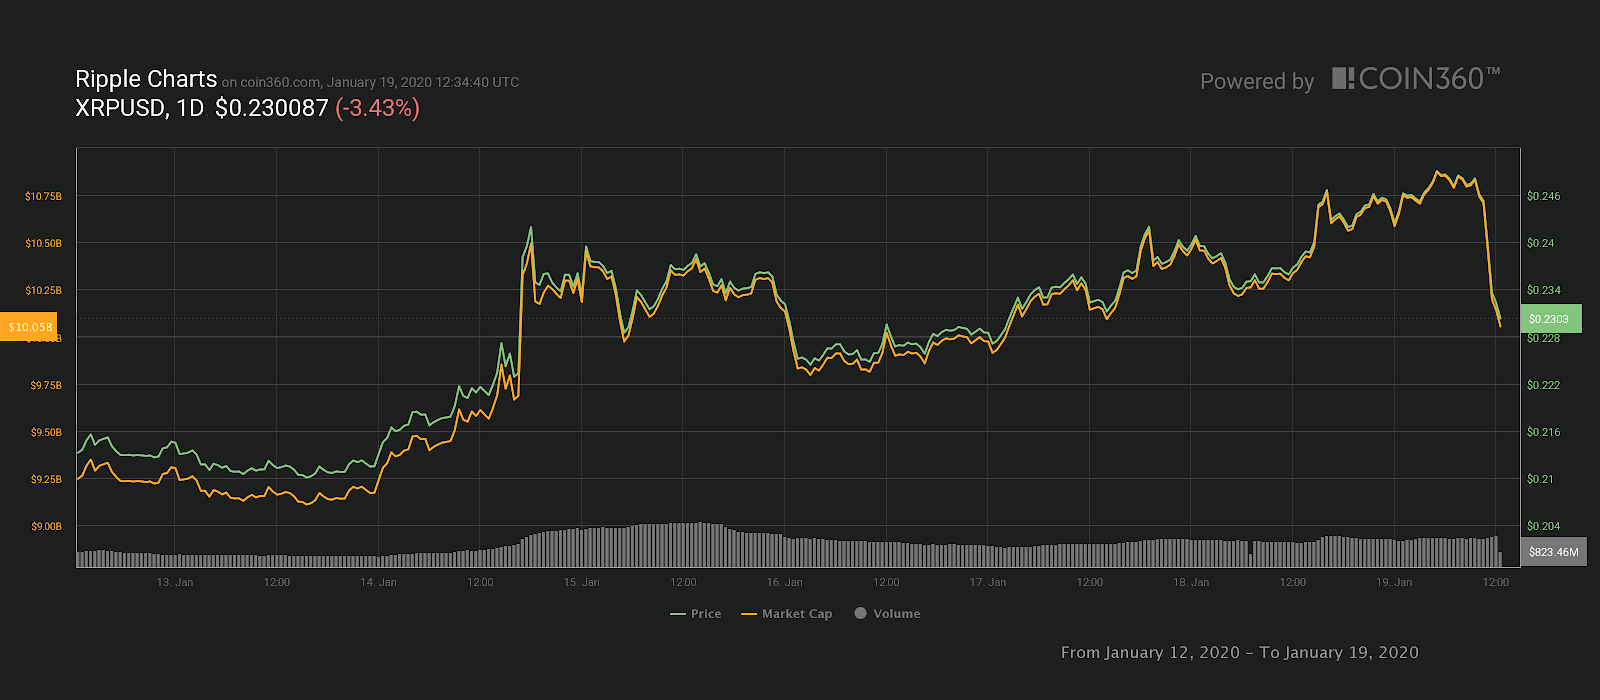The width and height of the screenshot is (1600, 700).
Task: Click the (-3.43%) change percentage
Action: click(x=378, y=108)
